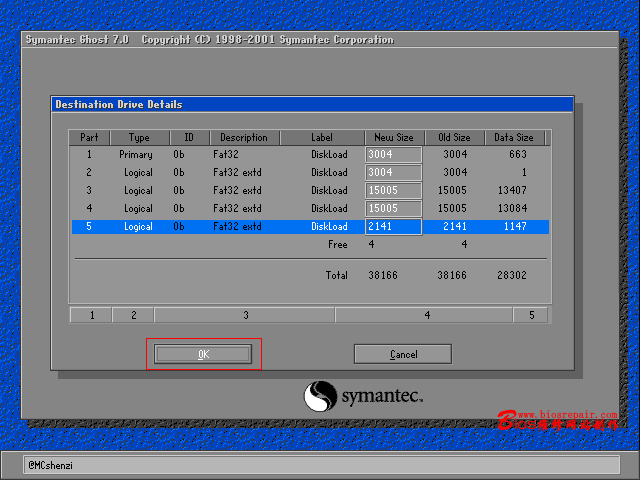Click the Description column header
The height and width of the screenshot is (480, 640).
244,138
